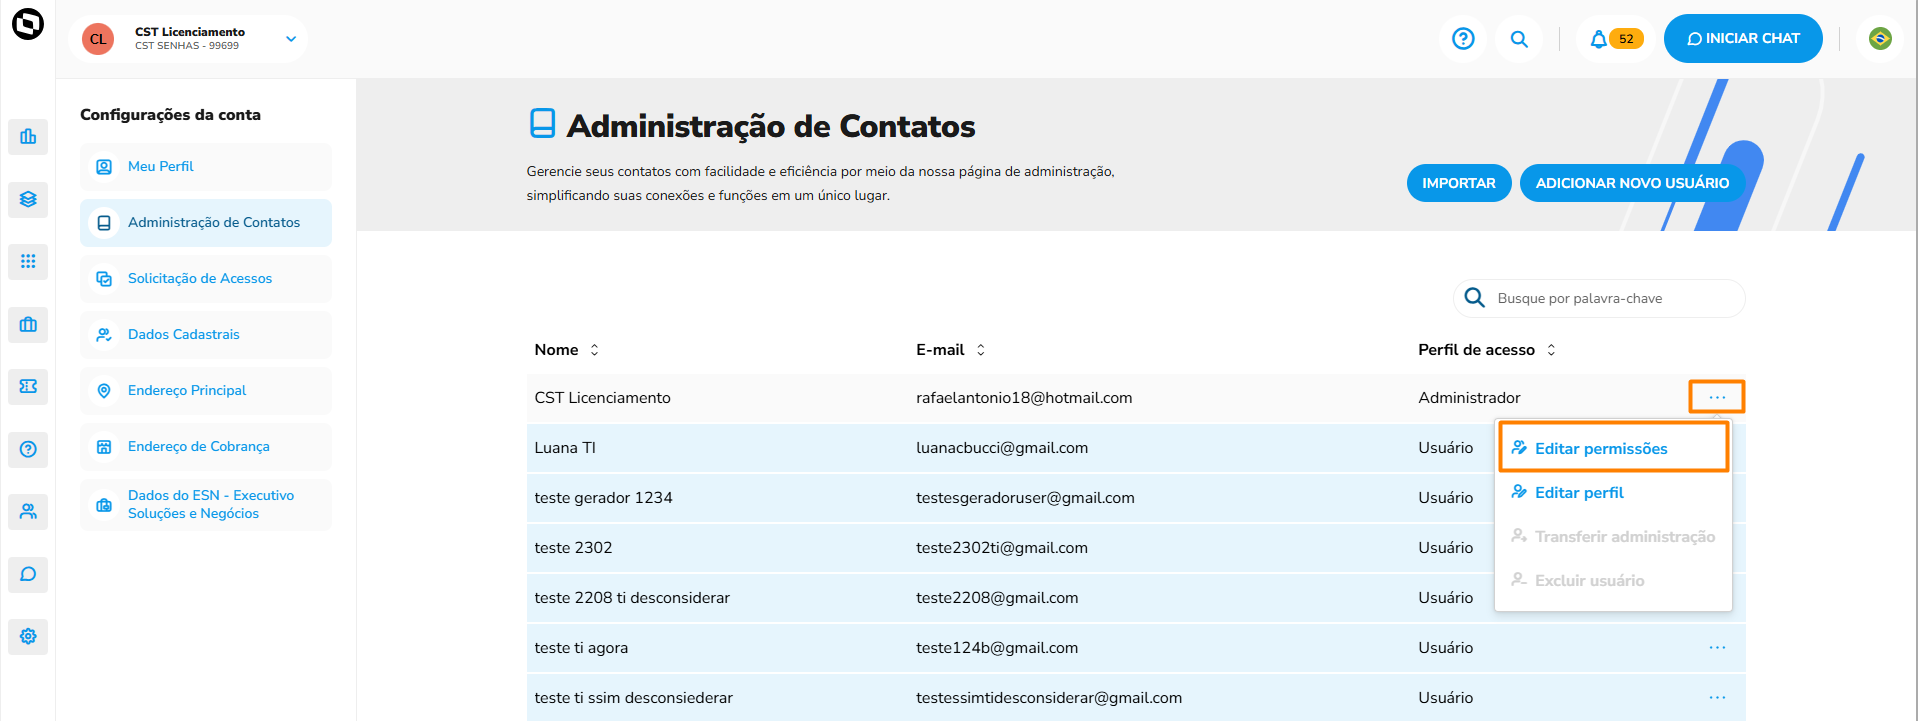Viewport: 1918px width, 721px height.
Task: Open the ticket icon in left sidebar
Action: [x=28, y=386]
